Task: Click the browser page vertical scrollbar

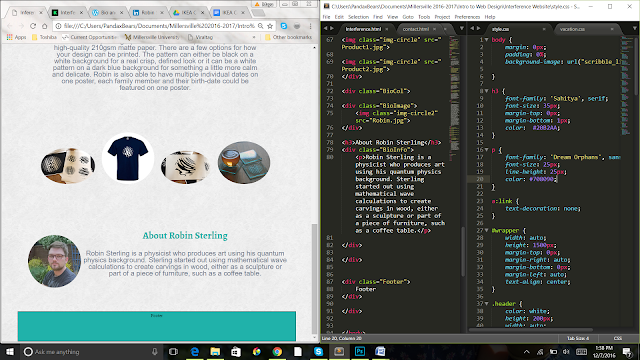Action: click(x=314, y=278)
